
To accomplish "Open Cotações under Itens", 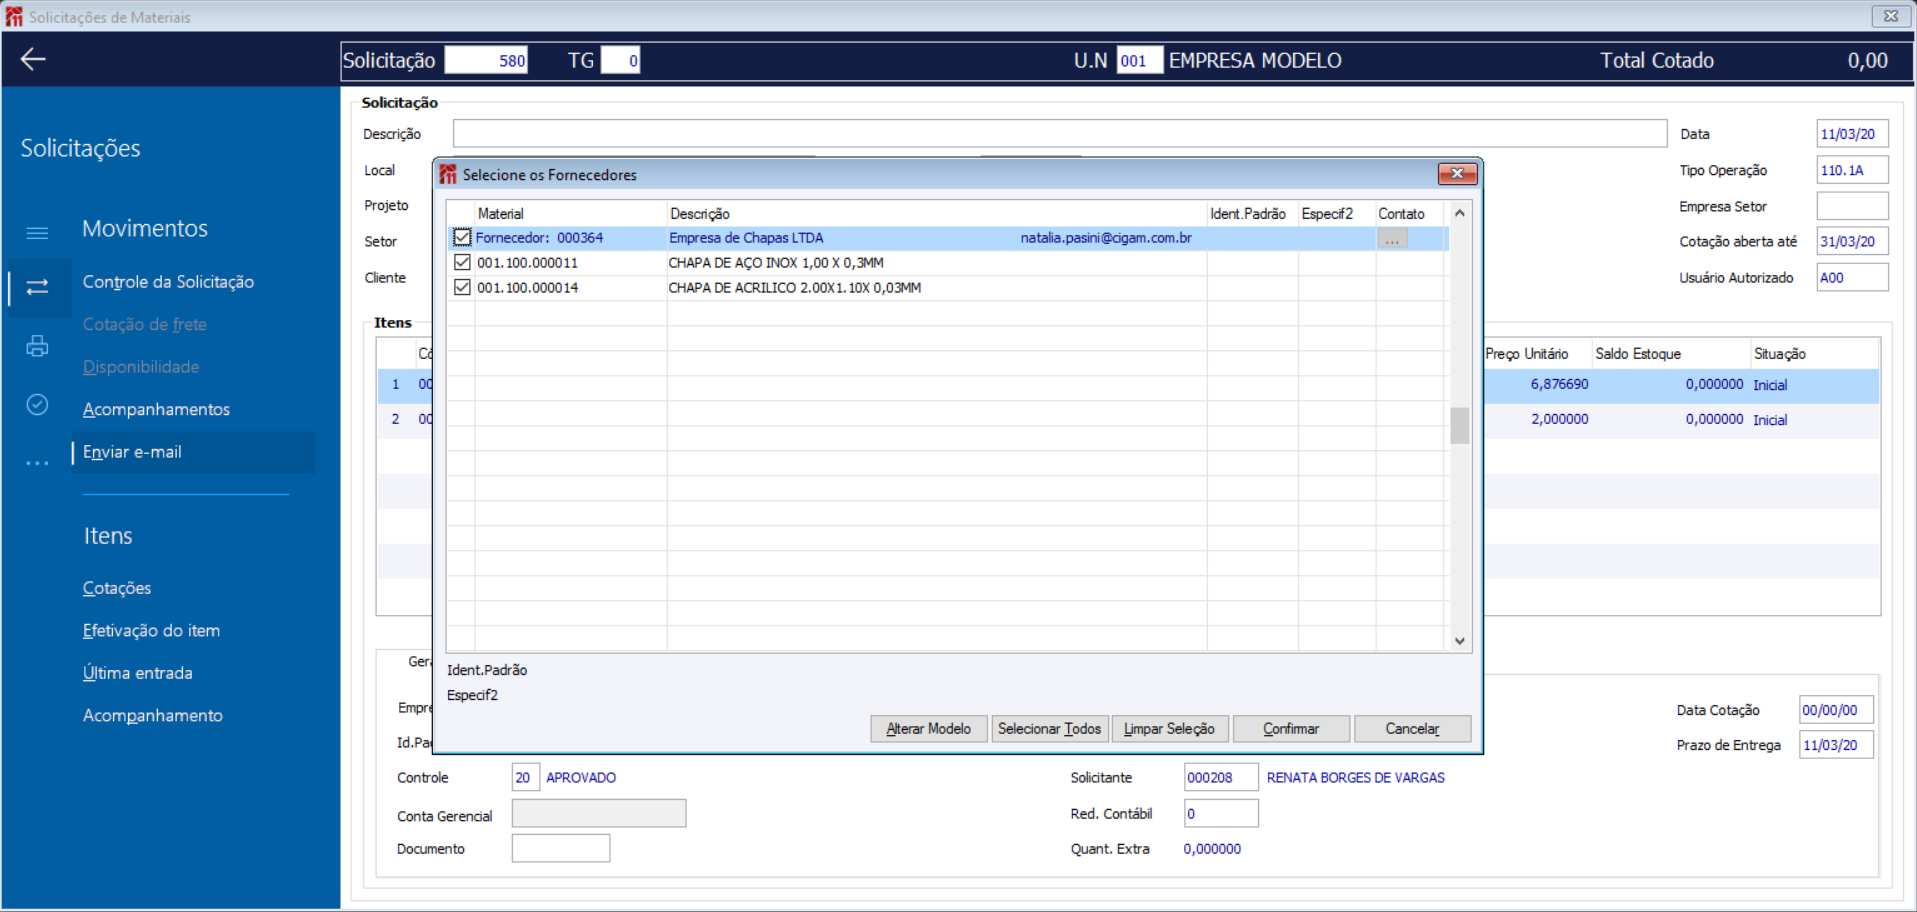I will pyautogui.click(x=117, y=588).
